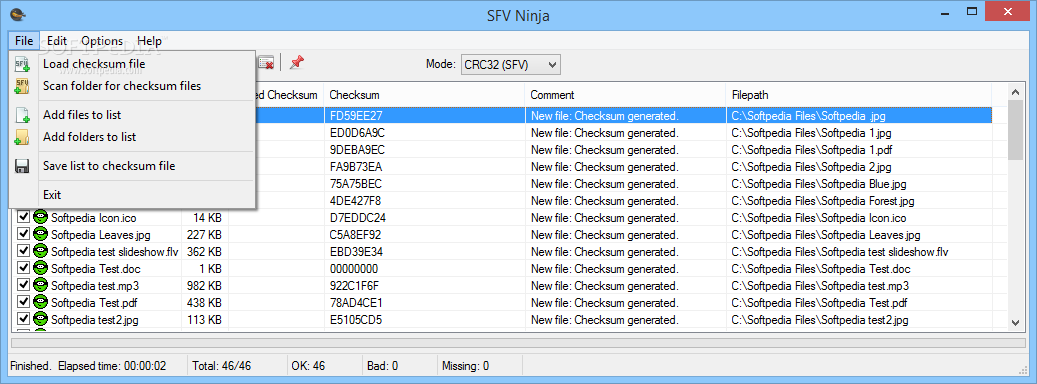1037x384 pixels.
Task: Click filepath ending in Softpedia Test.pdf
Action: point(819,303)
